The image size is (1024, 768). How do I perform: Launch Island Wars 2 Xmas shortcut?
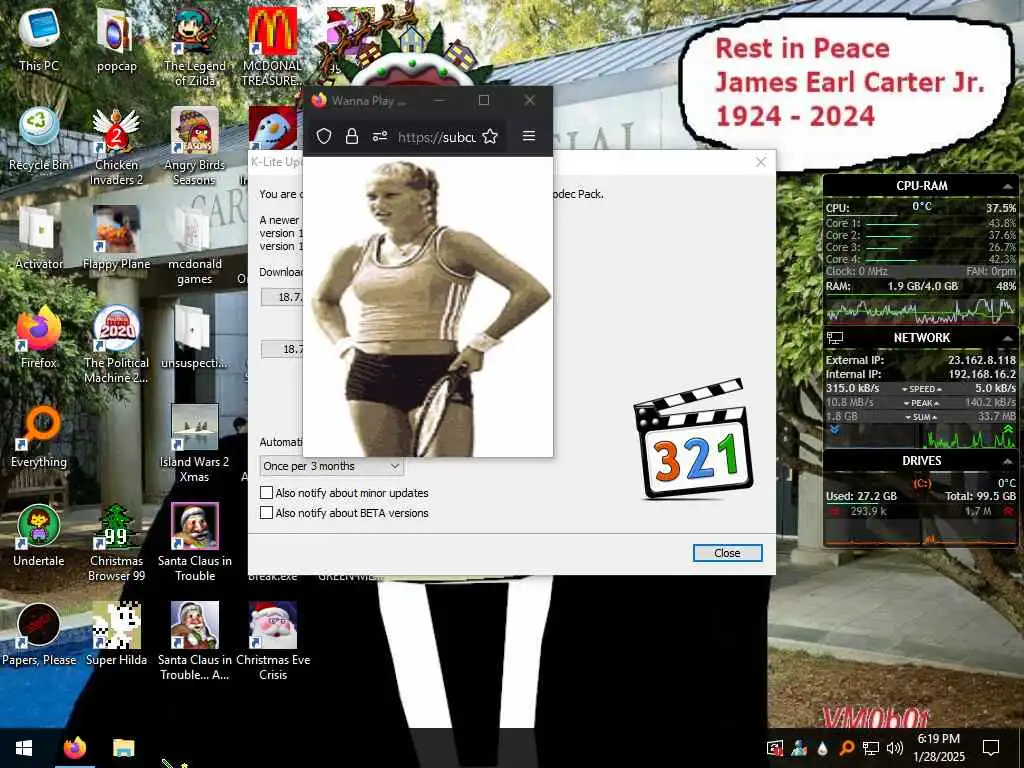click(x=195, y=443)
